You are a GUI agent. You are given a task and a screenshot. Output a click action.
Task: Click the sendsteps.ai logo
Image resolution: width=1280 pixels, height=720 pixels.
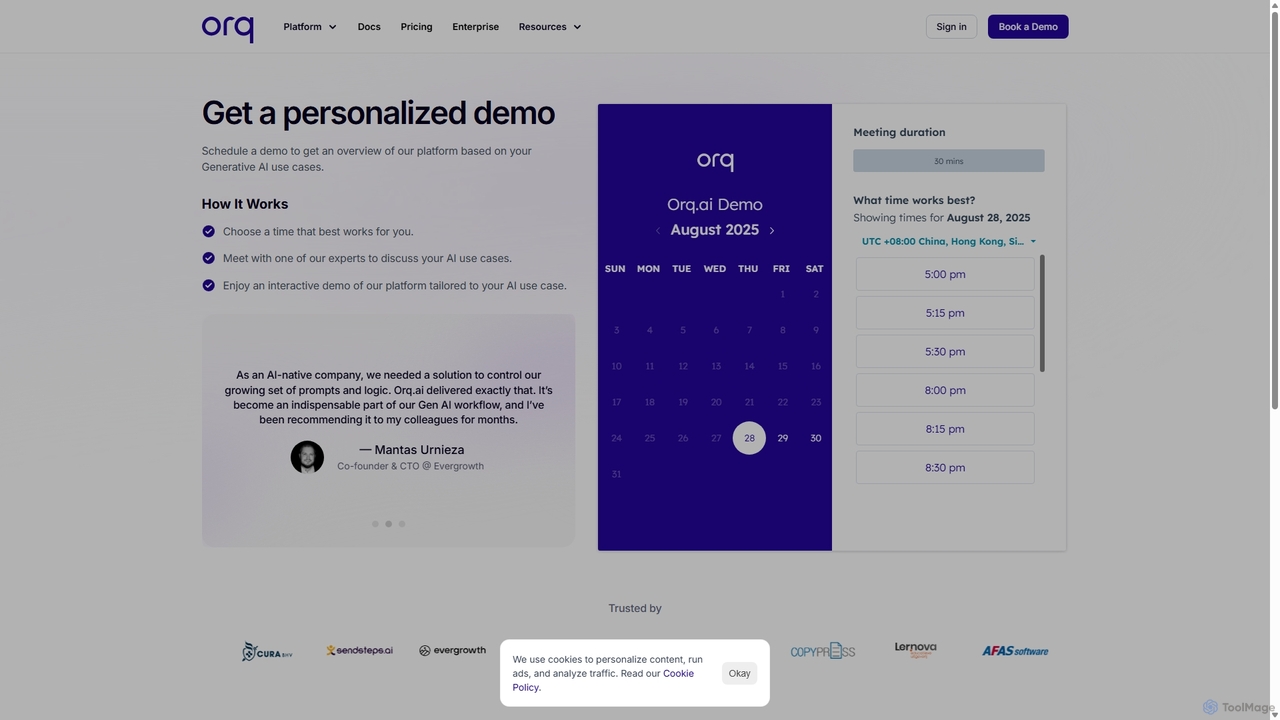(x=359, y=650)
